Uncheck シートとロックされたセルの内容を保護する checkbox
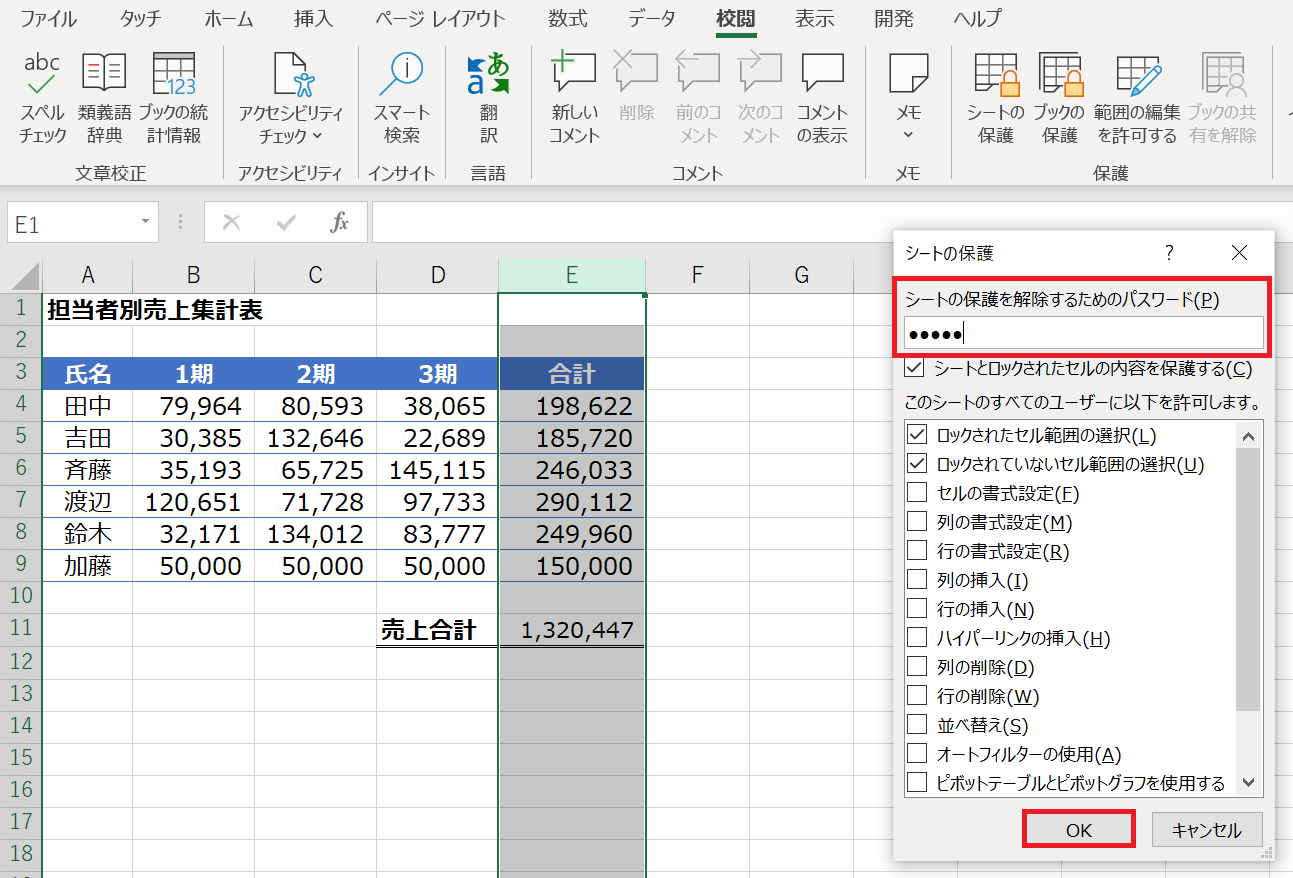 (x=914, y=369)
